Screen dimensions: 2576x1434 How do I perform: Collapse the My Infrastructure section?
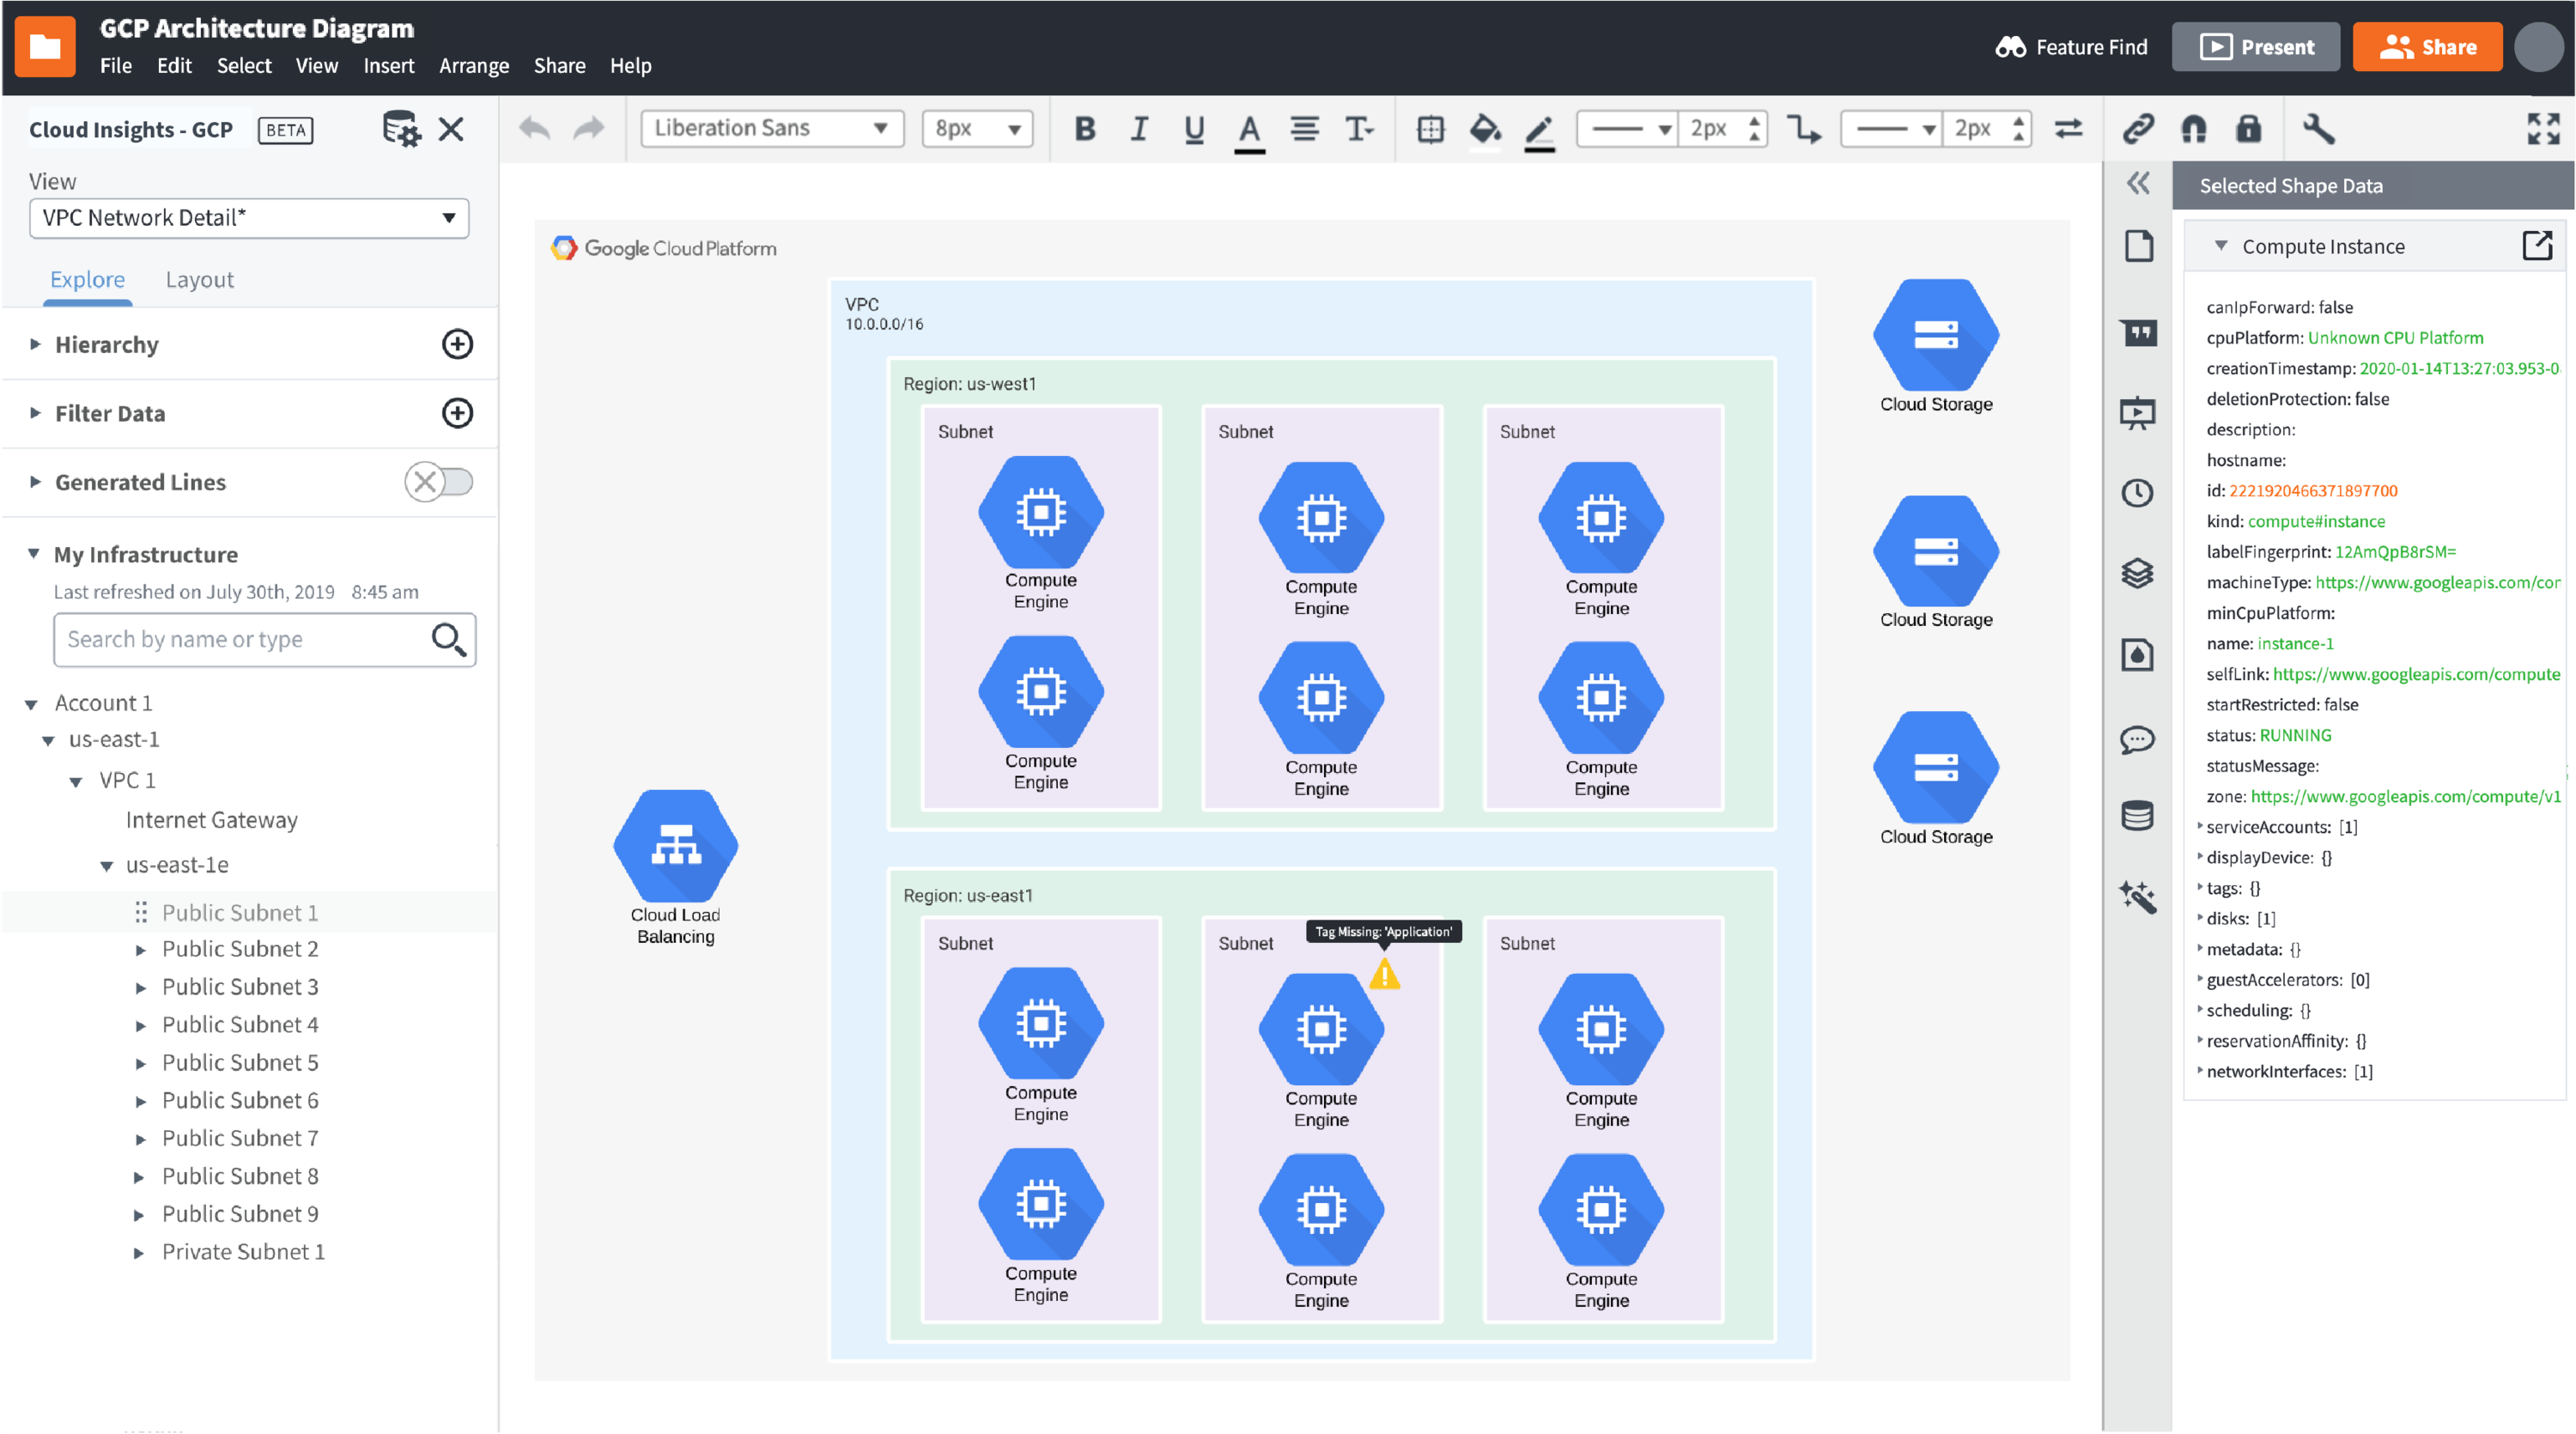(x=33, y=554)
